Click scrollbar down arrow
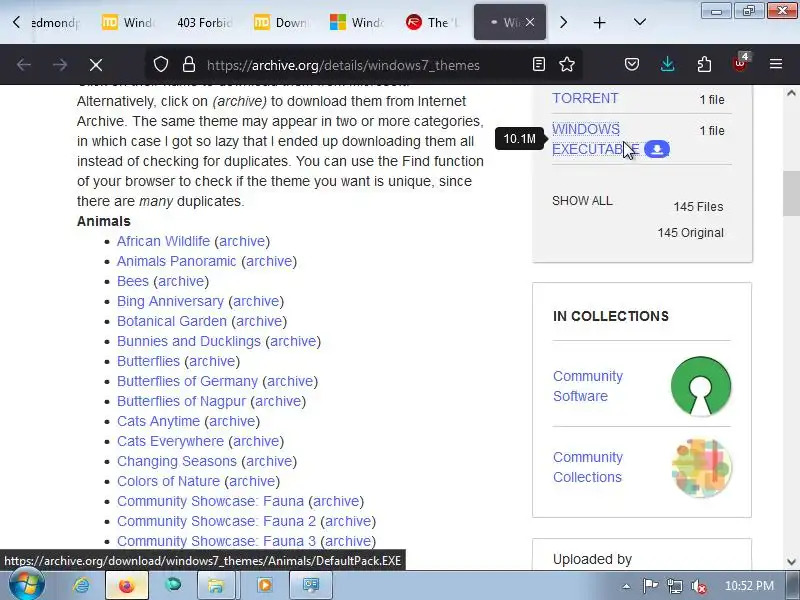Viewport: 800px width, 600px height. click(x=791, y=562)
